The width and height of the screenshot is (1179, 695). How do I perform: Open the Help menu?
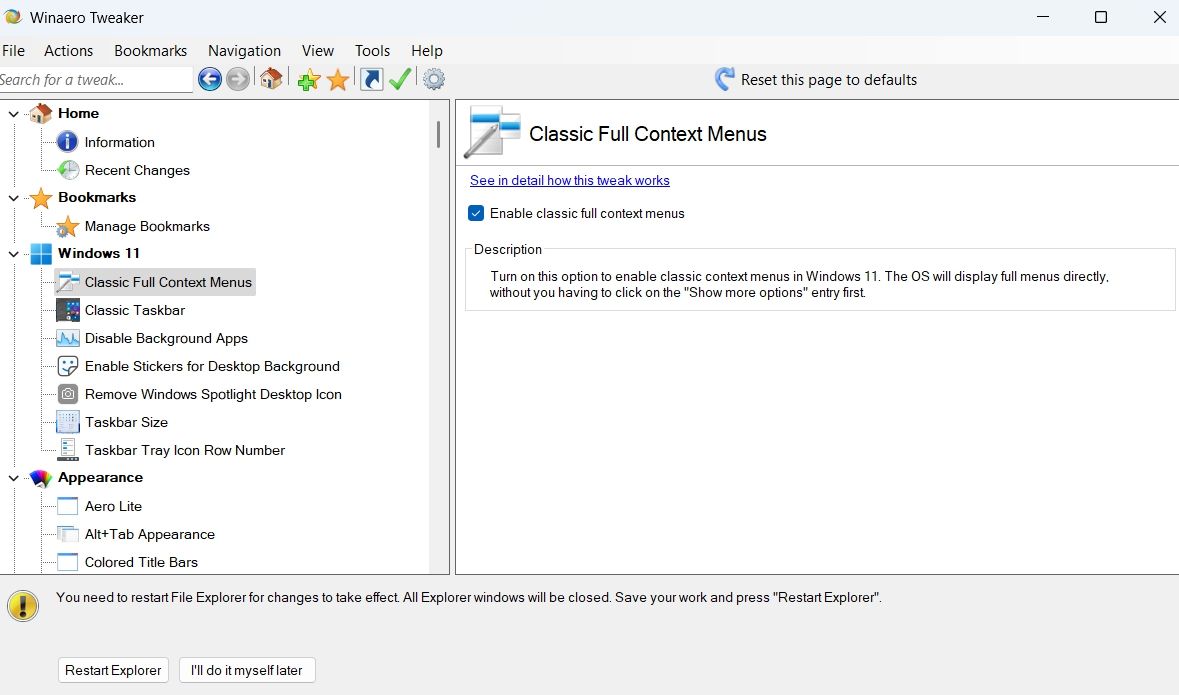[426, 50]
